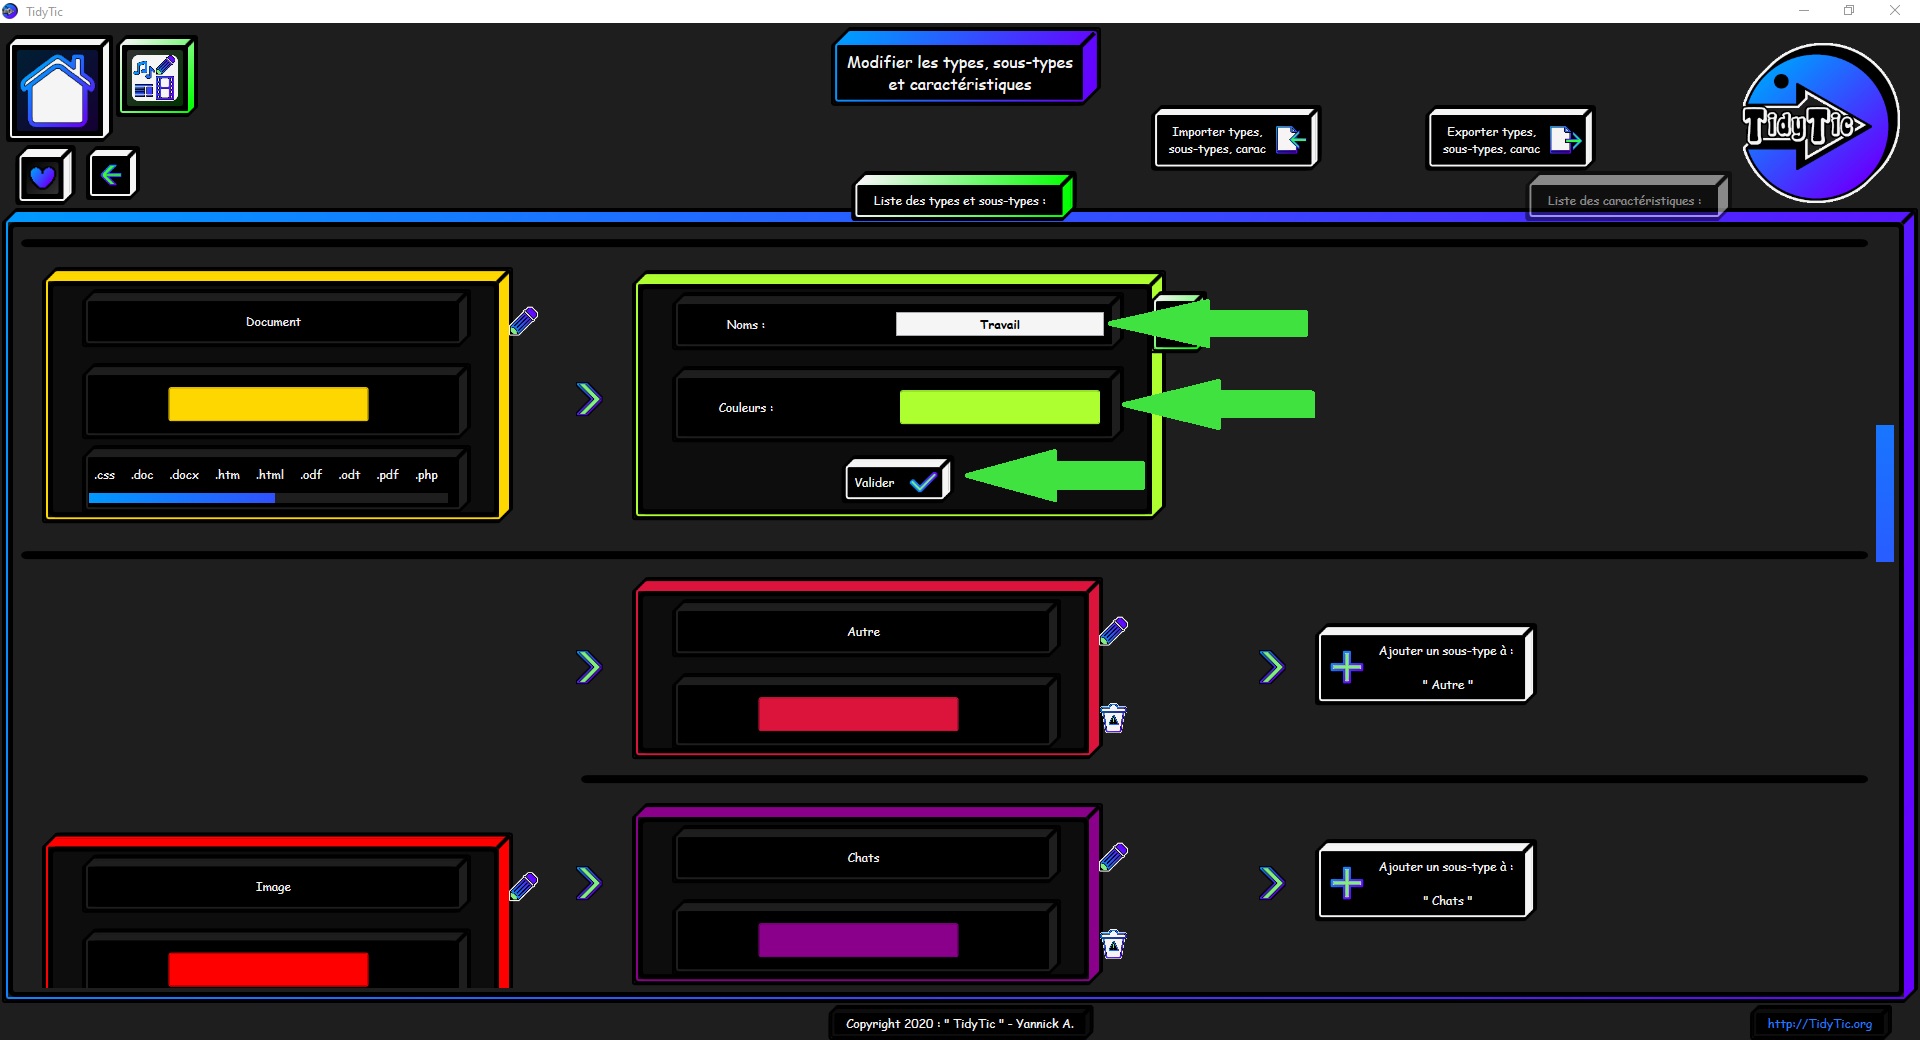Open the http://TidyTic.org link
Screen dimensions: 1920x1040
click(1819, 1023)
